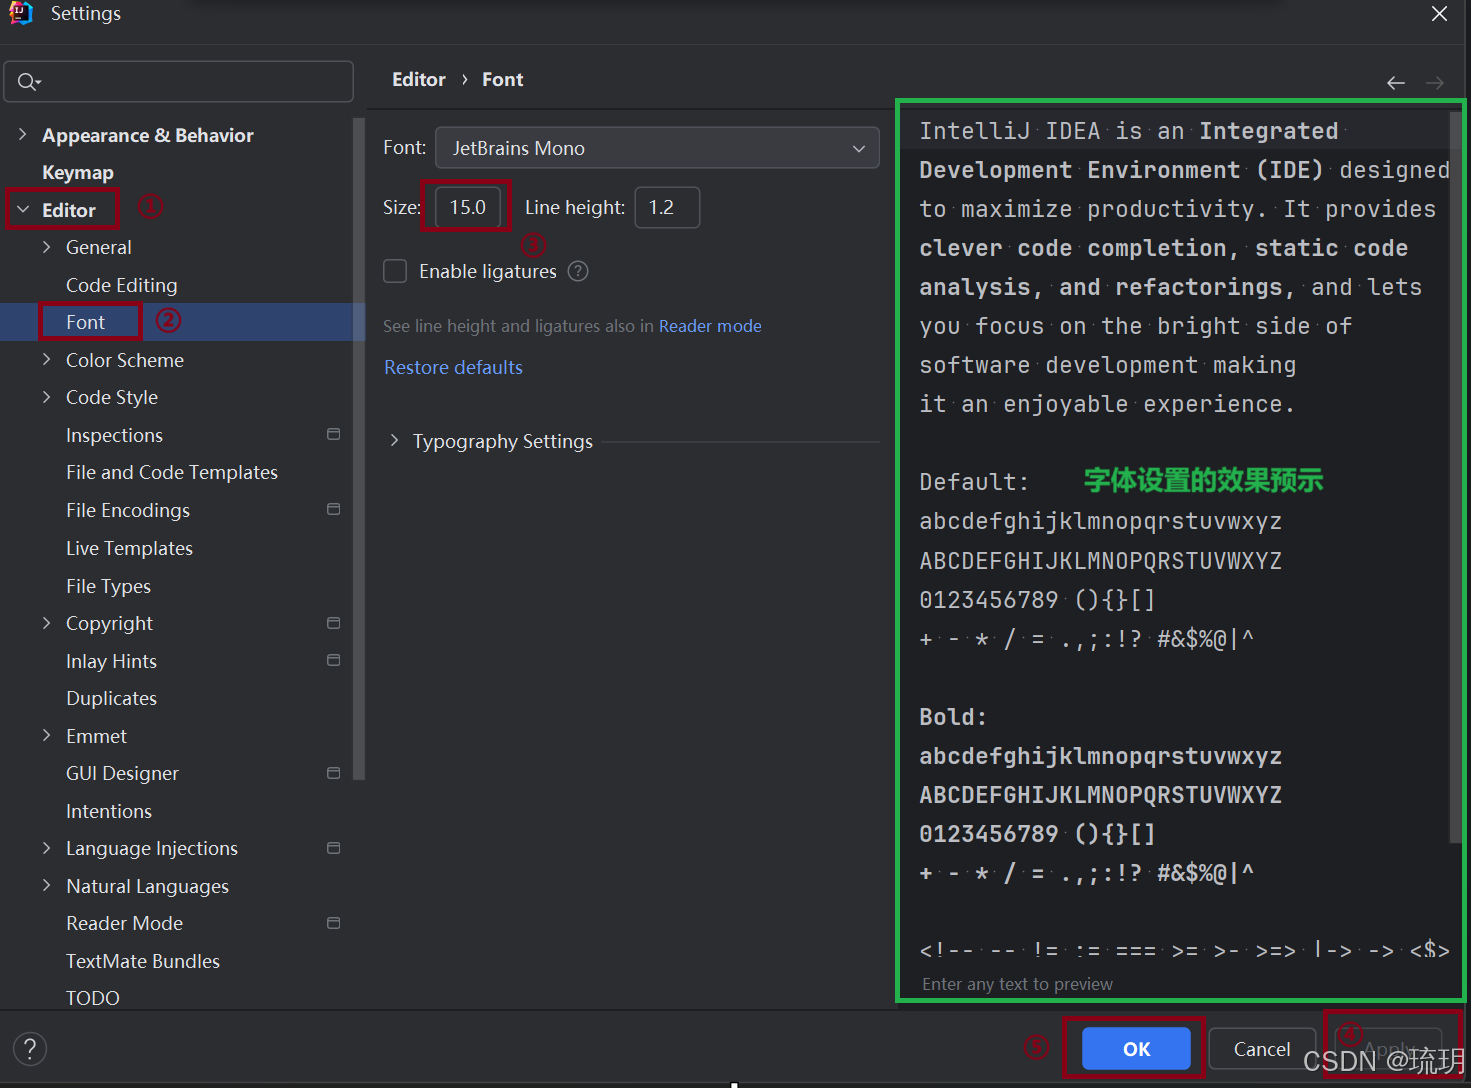Screen dimensions: 1471x1088
Task: Click Restore defaults link
Action: [x=453, y=367]
